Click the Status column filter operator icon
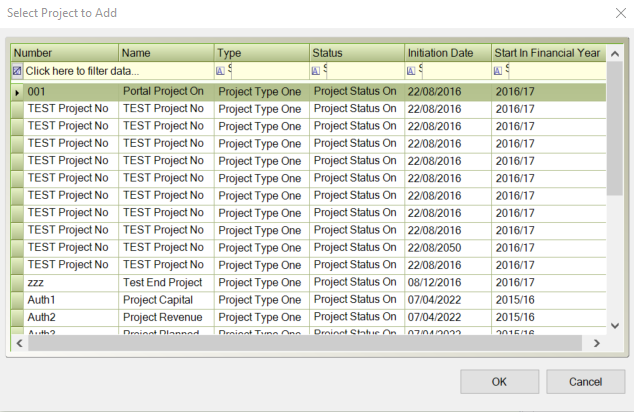 [x=316, y=71]
